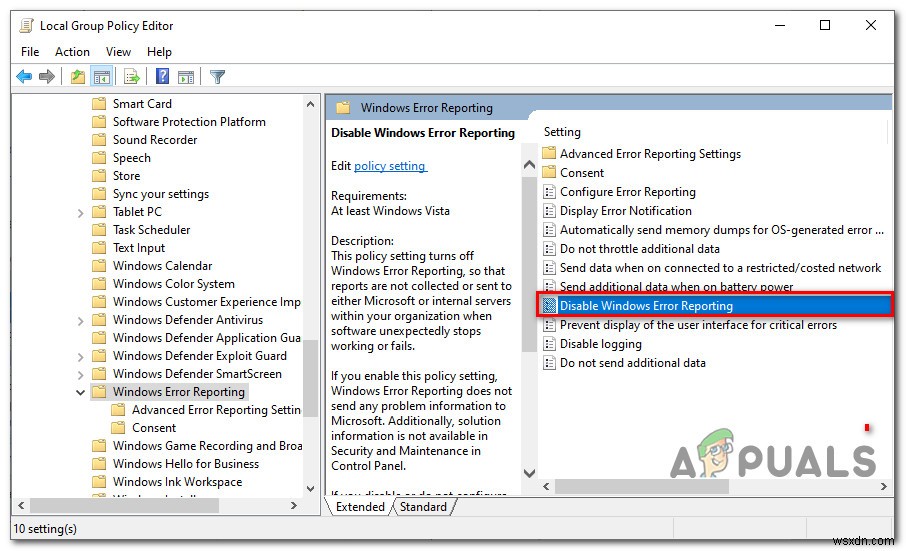Screen dimensions: 906x551
Task: Click the policy setting link
Action: coord(390,166)
